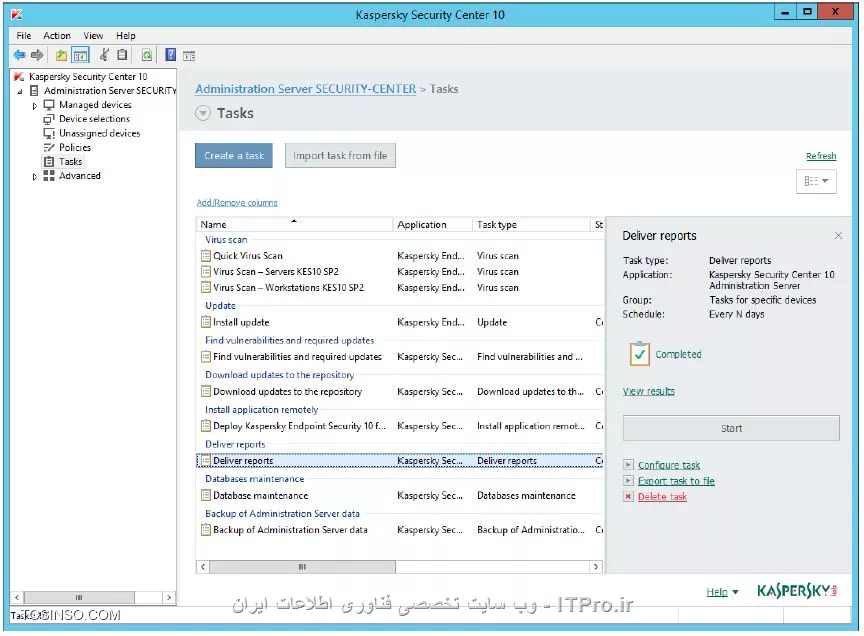The image size is (864, 636).
Task: Open the Add/Remove columns link
Action: 237,203
